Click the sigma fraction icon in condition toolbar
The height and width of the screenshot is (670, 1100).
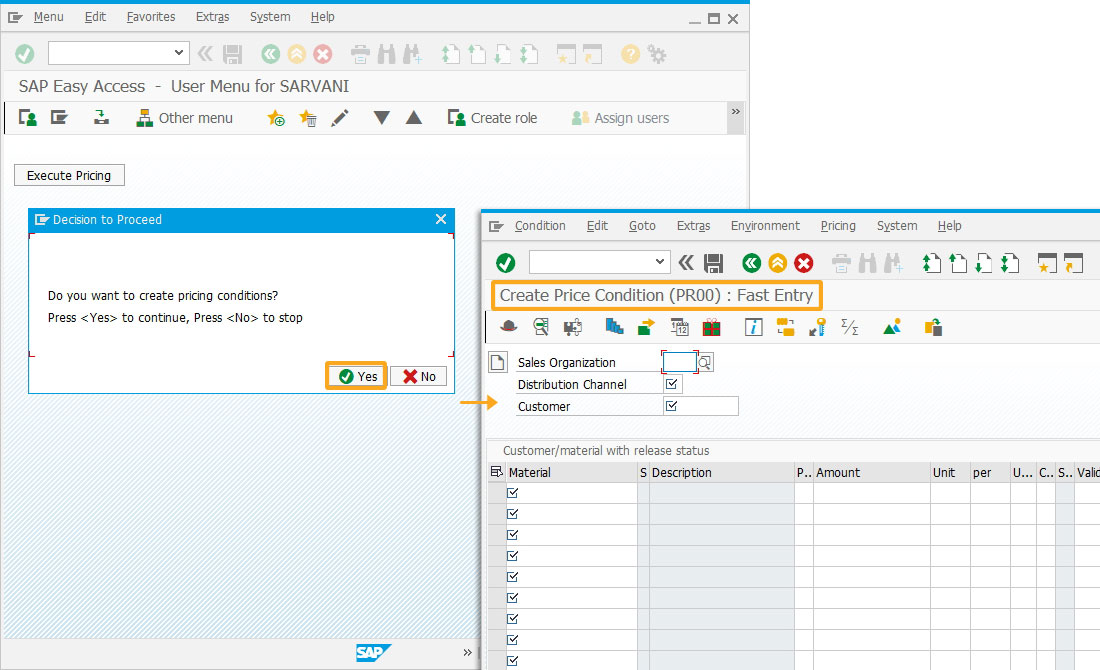coord(850,327)
